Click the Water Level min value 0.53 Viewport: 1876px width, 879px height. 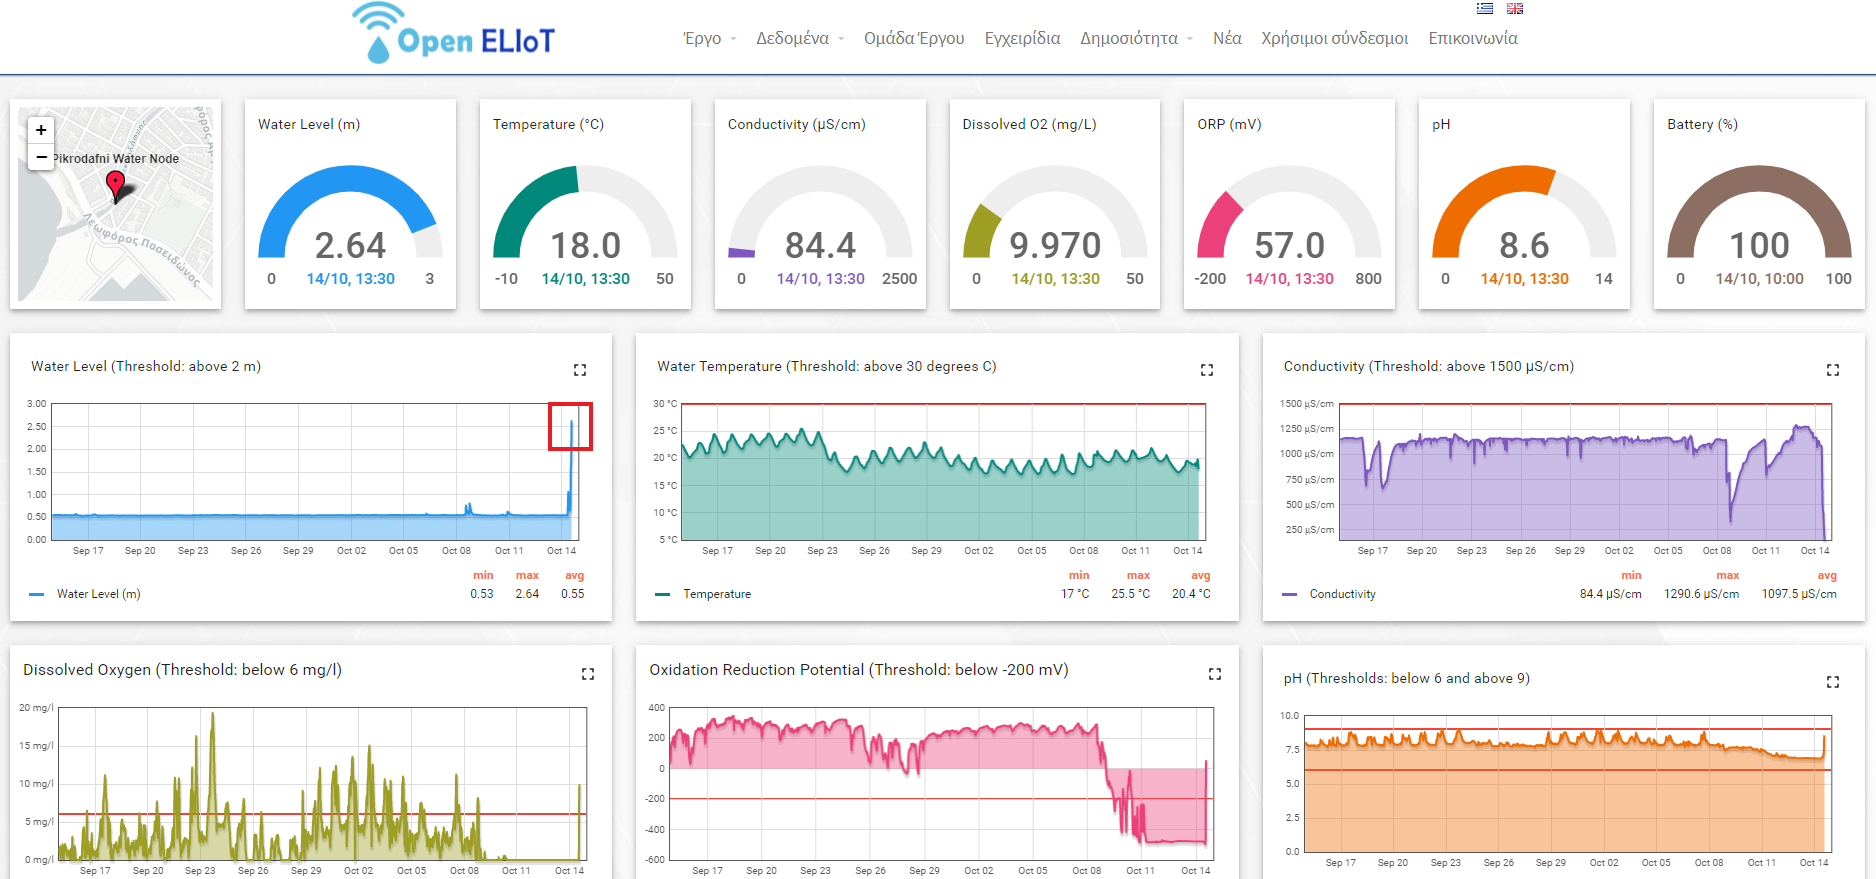click(482, 594)
